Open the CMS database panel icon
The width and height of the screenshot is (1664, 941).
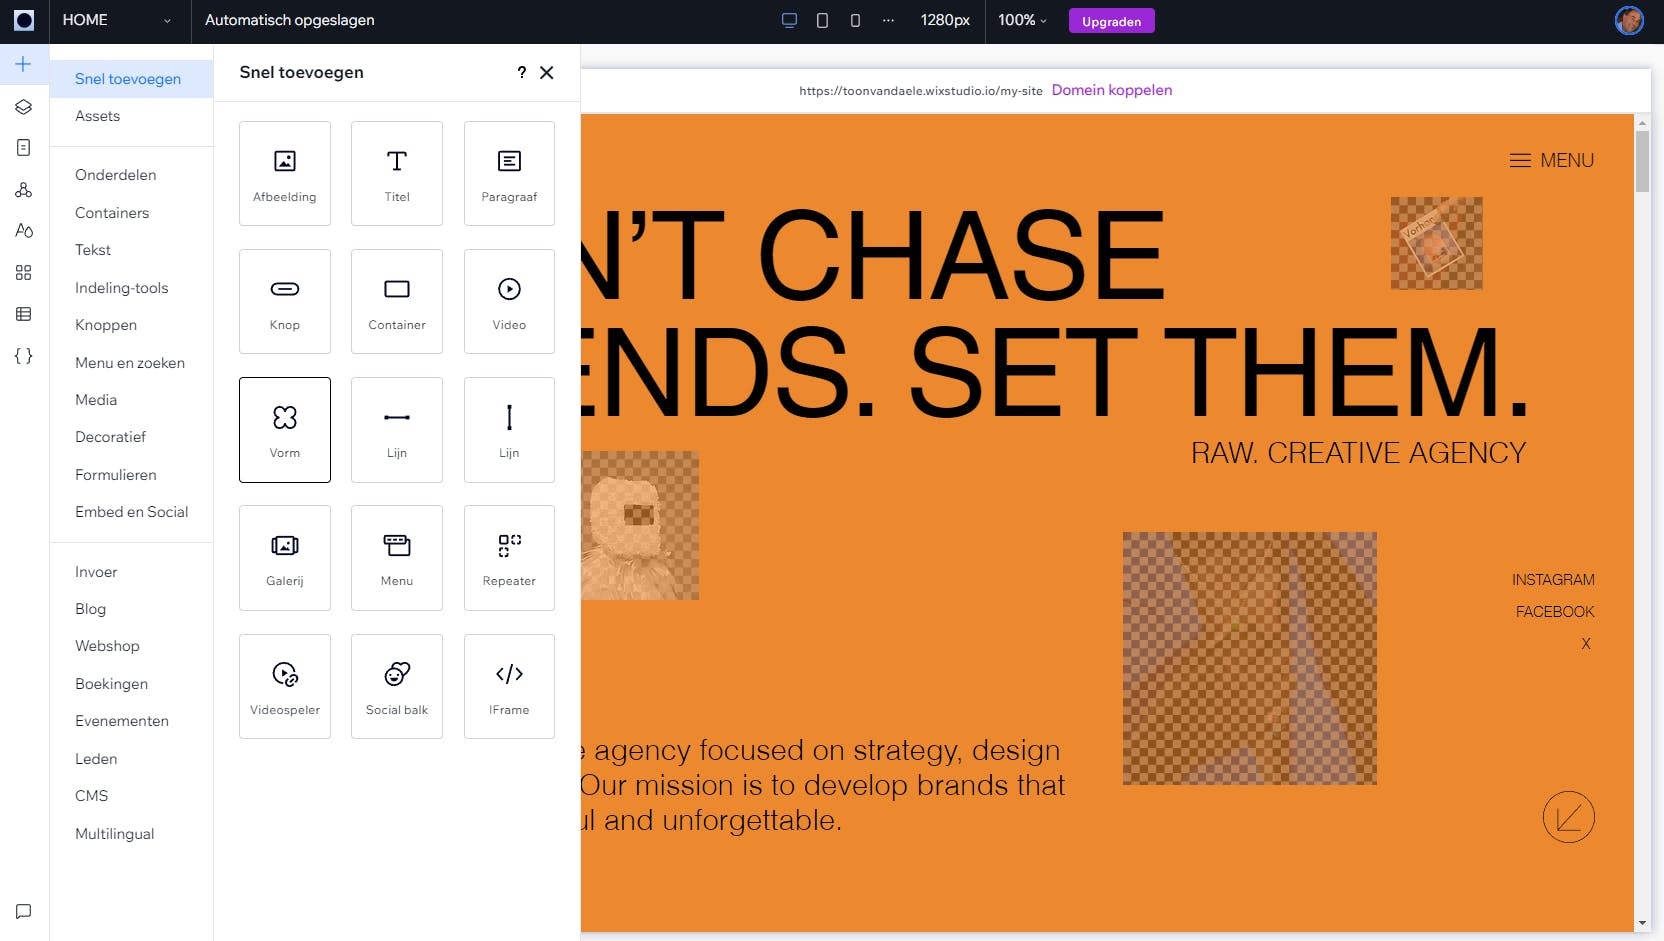(24, 314)
